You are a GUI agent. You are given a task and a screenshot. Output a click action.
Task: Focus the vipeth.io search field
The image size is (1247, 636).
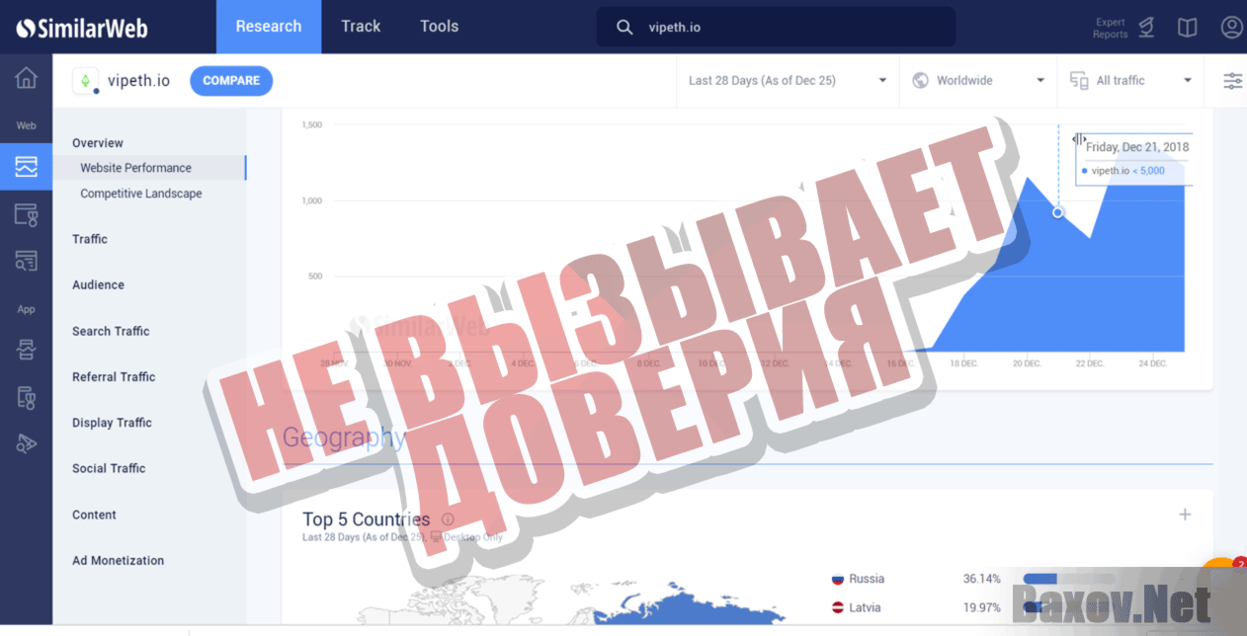(x=776, y=27)
